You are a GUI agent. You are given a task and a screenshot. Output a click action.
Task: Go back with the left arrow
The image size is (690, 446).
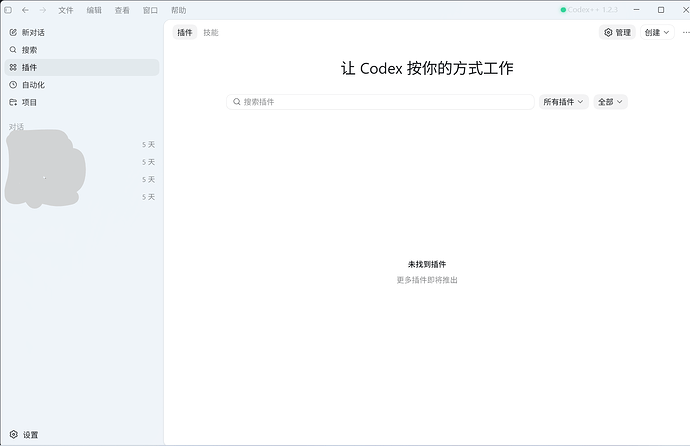coord(25,10)
